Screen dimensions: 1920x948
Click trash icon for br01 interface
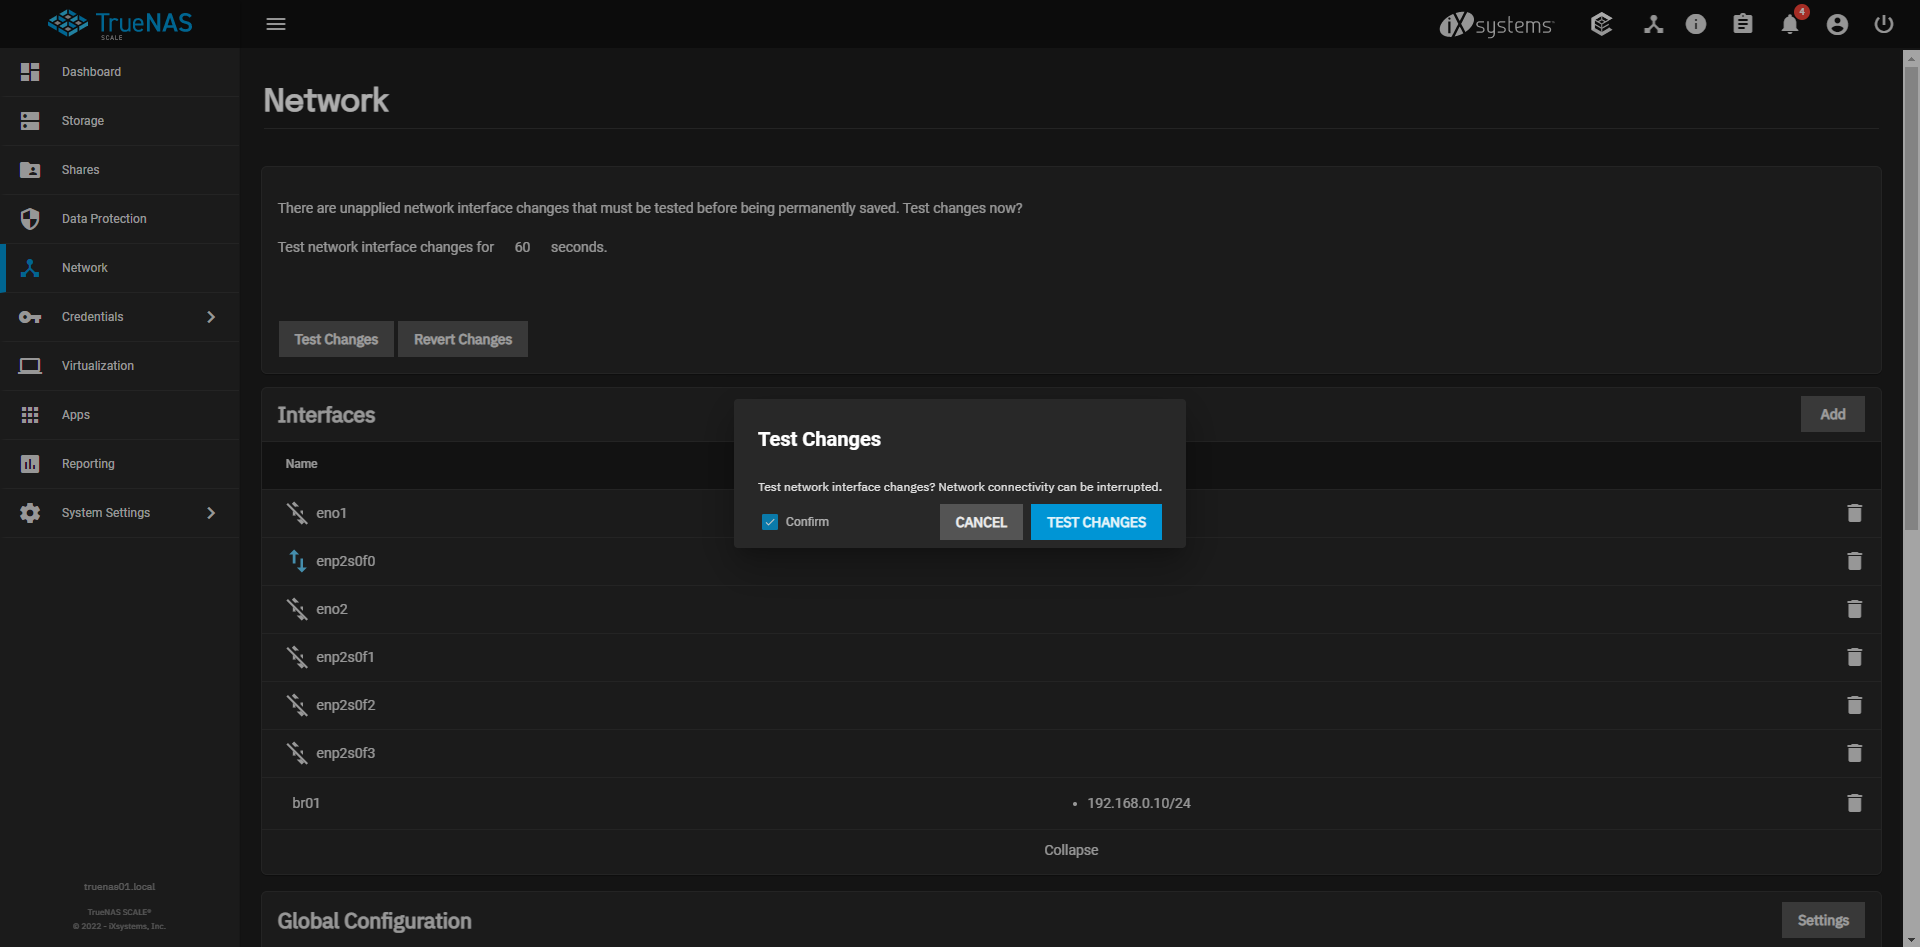click(x=1854, y=803)
